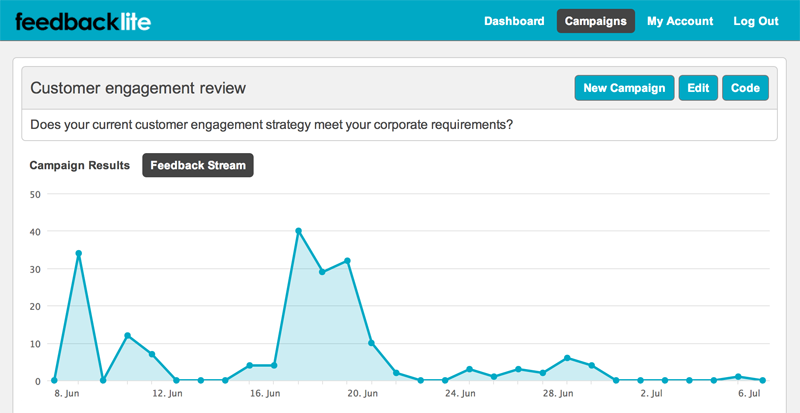Click the last data point on the chart
Viewport: 800px width, 413px height.
click(x=763, y=380)
